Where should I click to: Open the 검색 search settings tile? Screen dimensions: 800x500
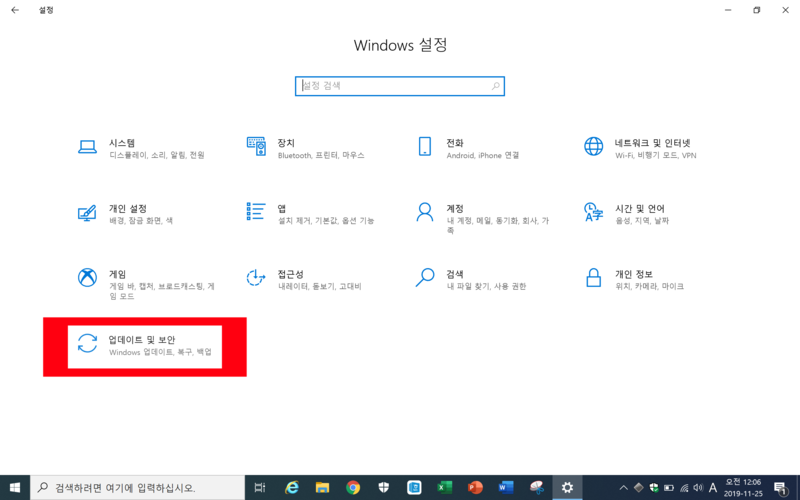(x=471, y=280)
